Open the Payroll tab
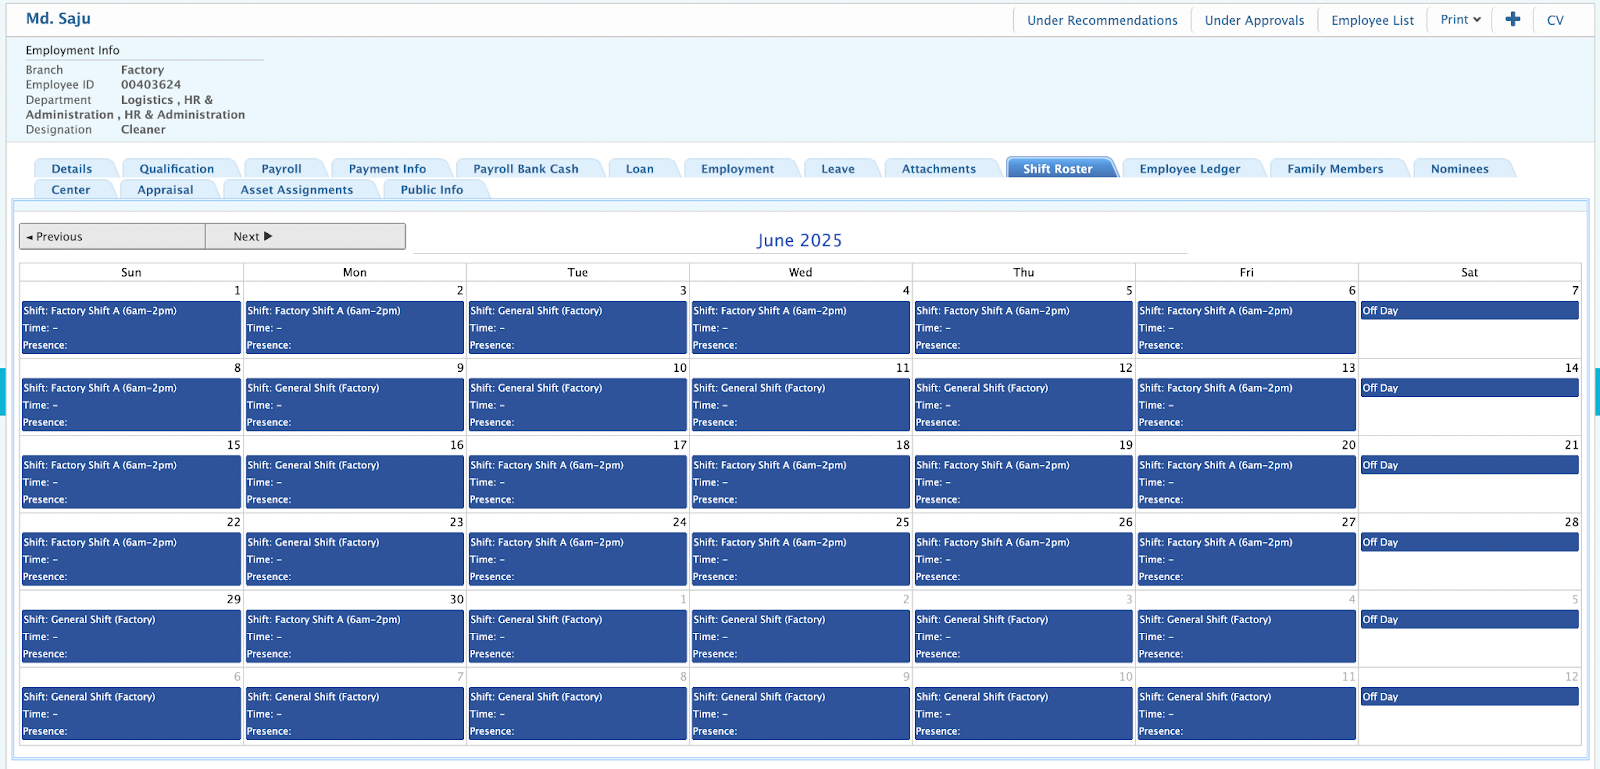The image size is (1600, 769). pyautogui.click(x=282, y=169)
